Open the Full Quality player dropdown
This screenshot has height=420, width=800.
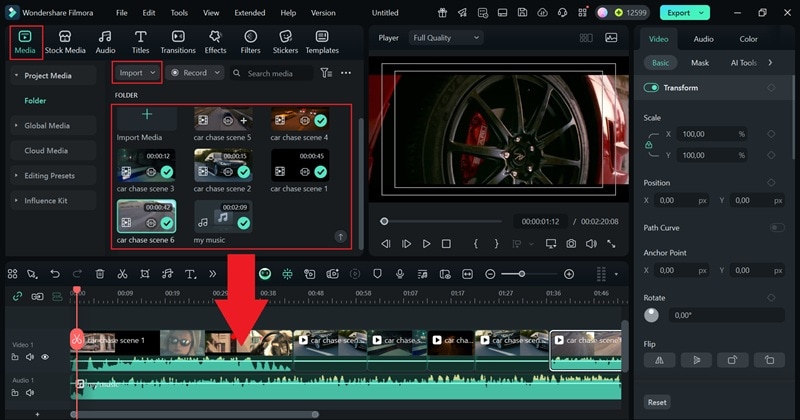(447, 37)
